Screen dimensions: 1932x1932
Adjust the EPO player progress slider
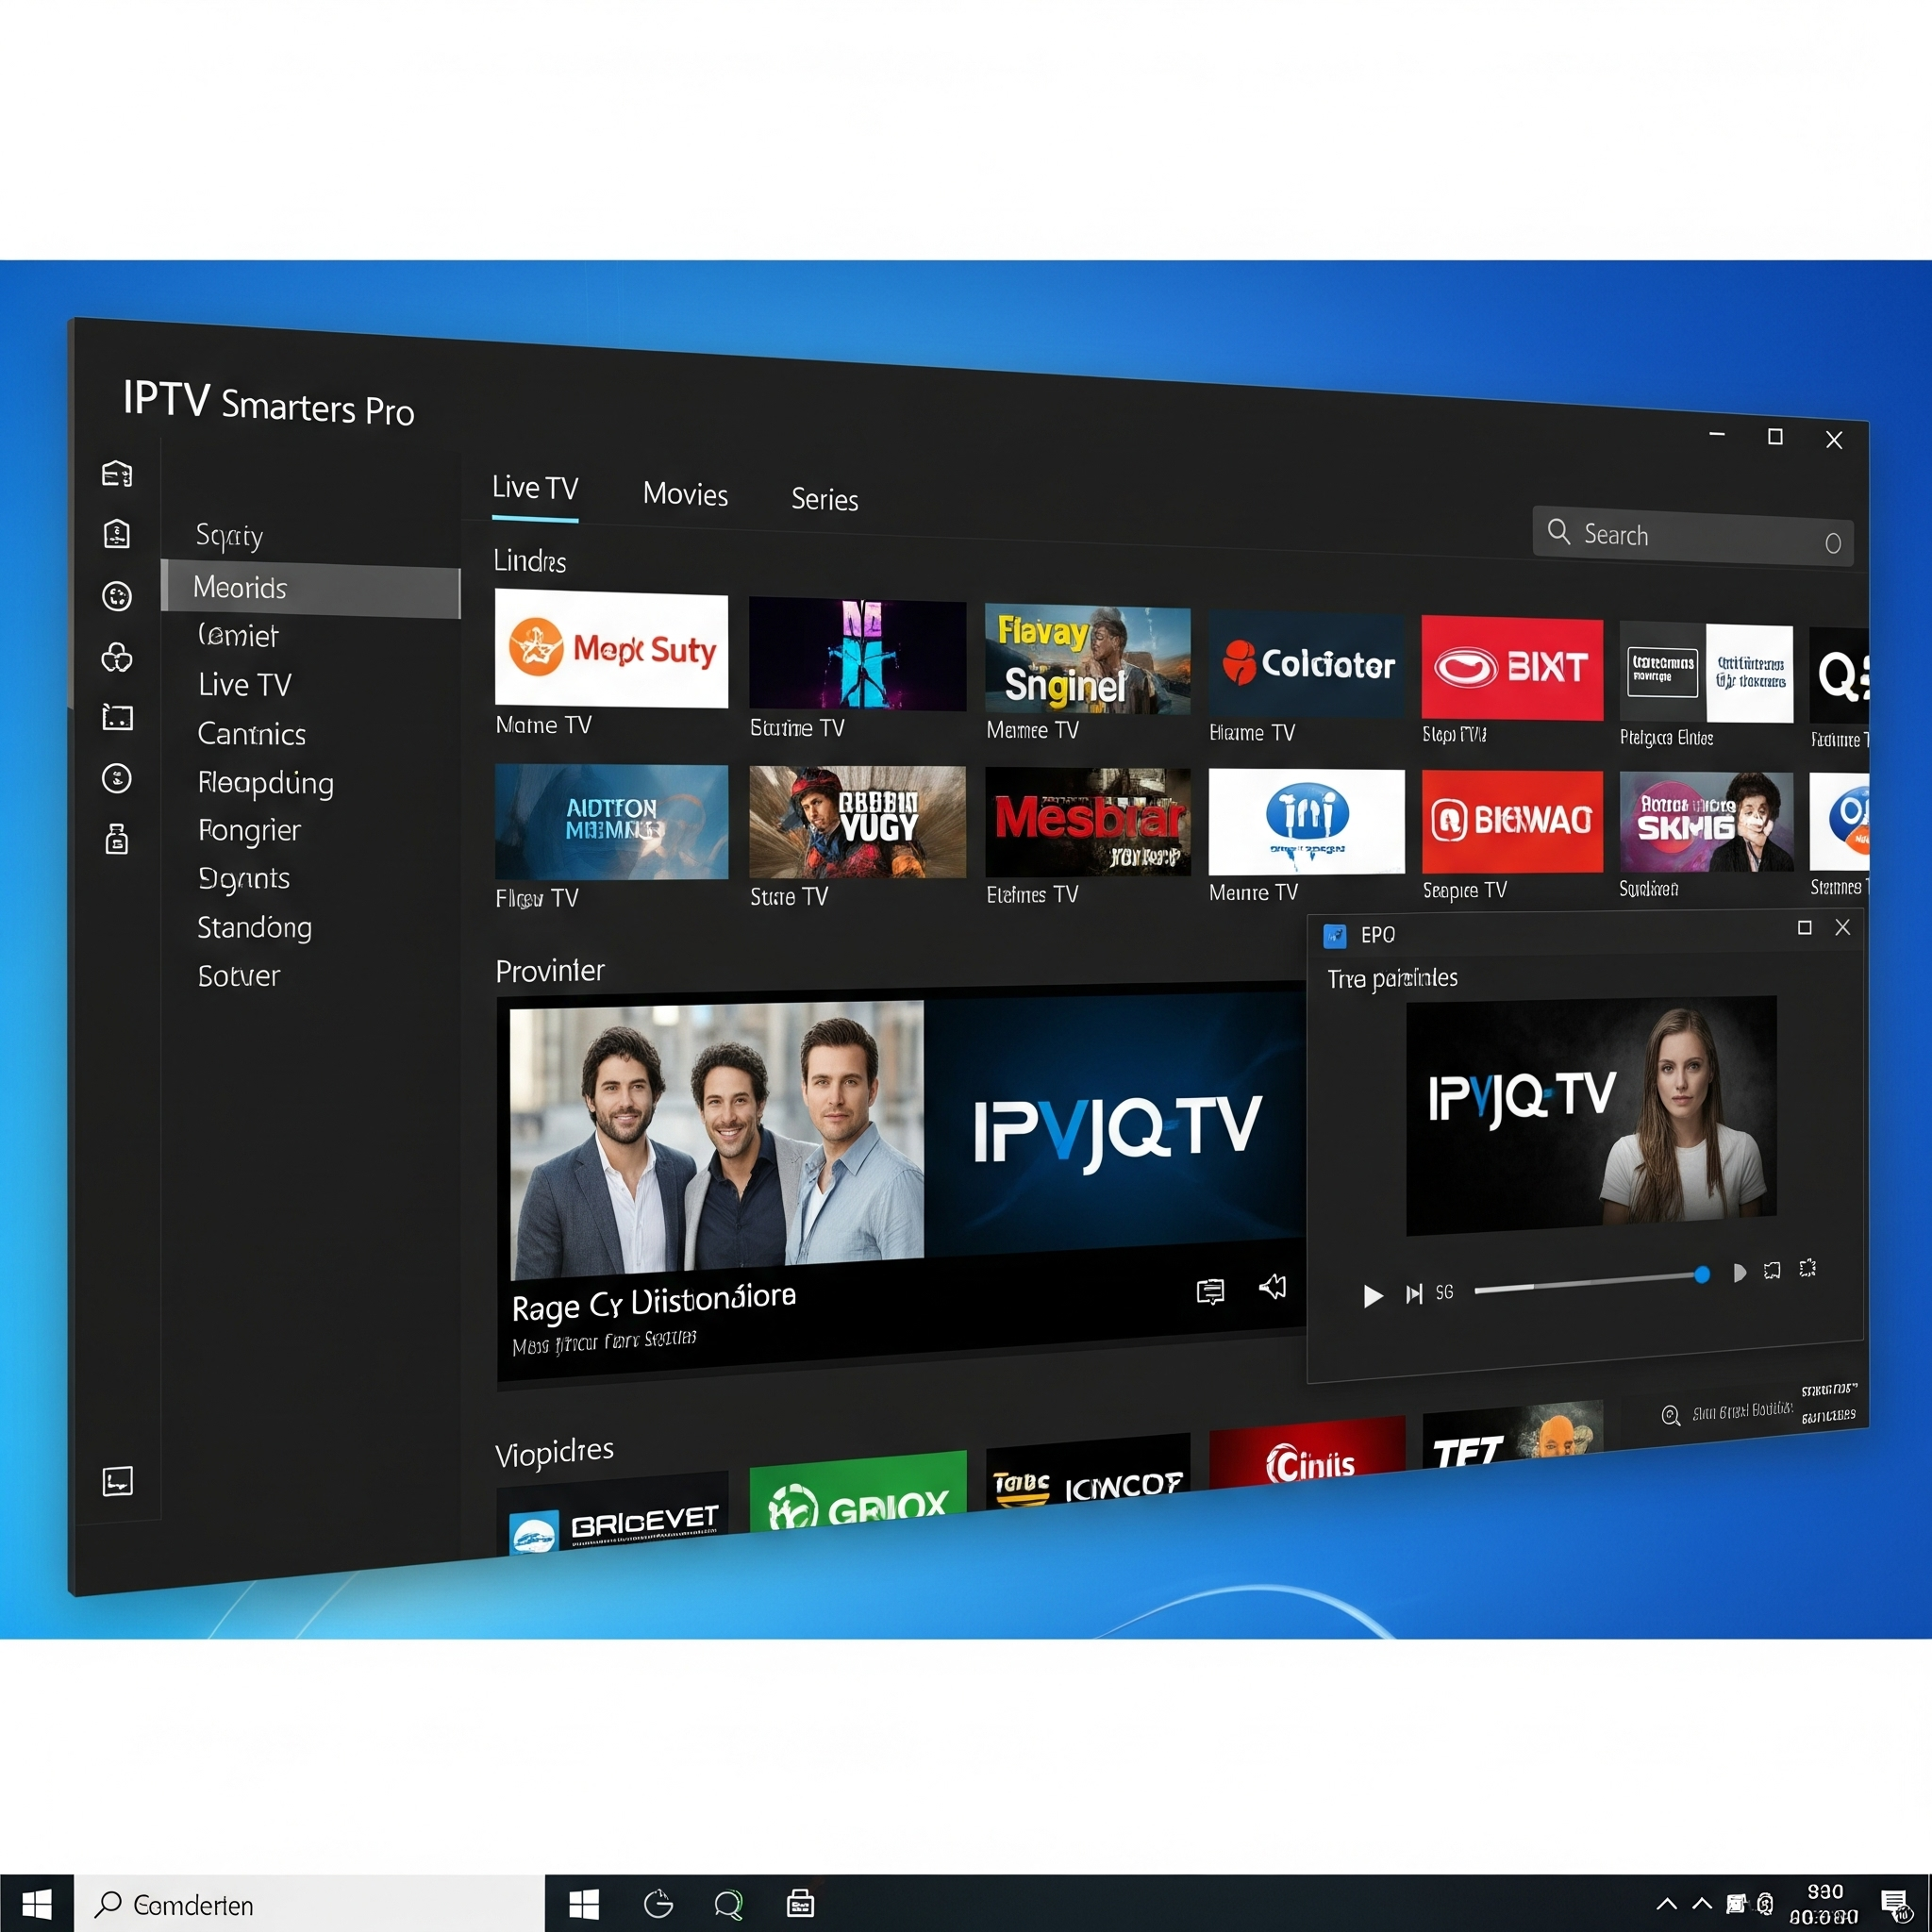(1591, 1281)
